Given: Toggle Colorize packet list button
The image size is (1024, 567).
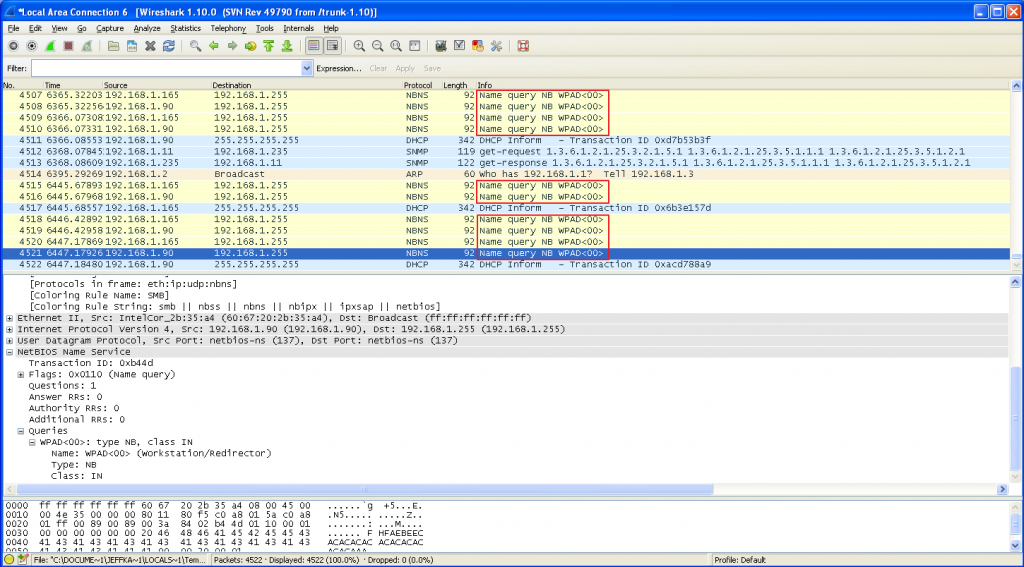Looking at the screenshot, I should (314, 46).
